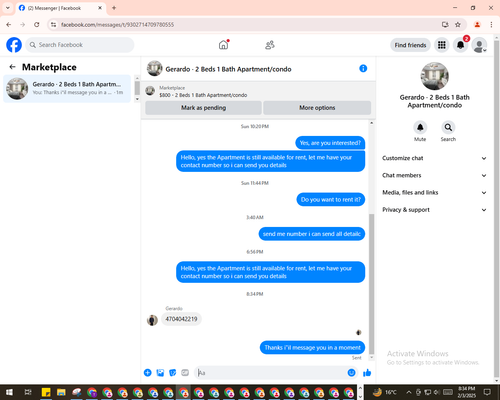The width and height of the screenshot is (500, 400).
Task: Expand Customize chat section
Action: click(434, 158)
